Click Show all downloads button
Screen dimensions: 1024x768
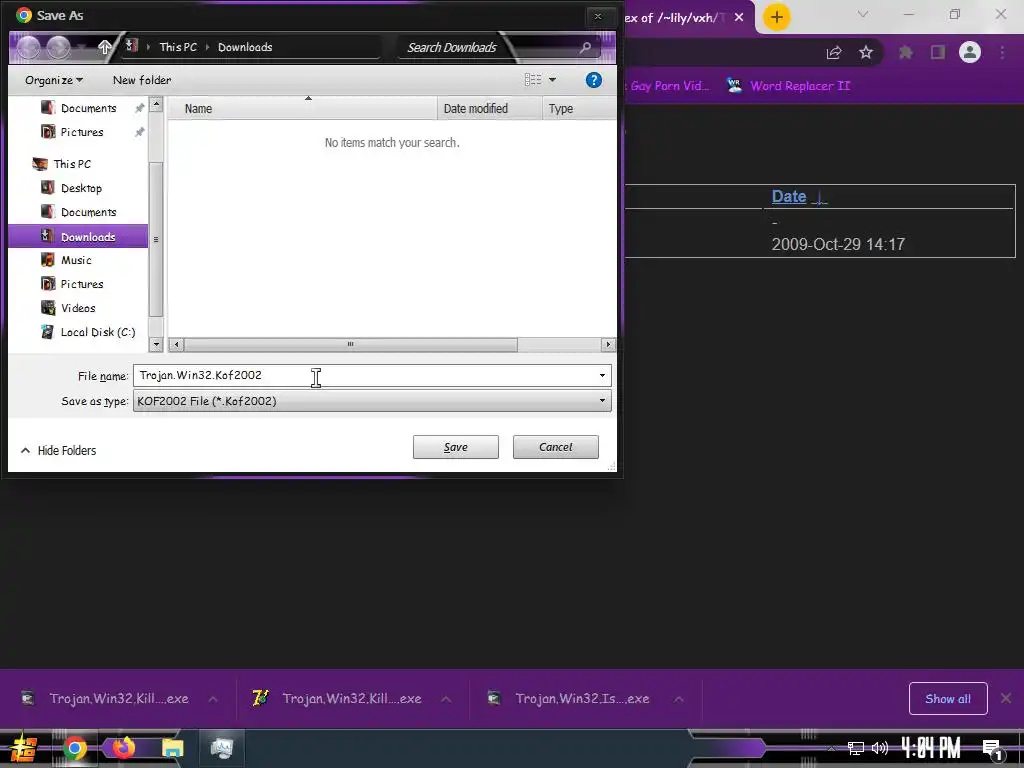[948, 699]
